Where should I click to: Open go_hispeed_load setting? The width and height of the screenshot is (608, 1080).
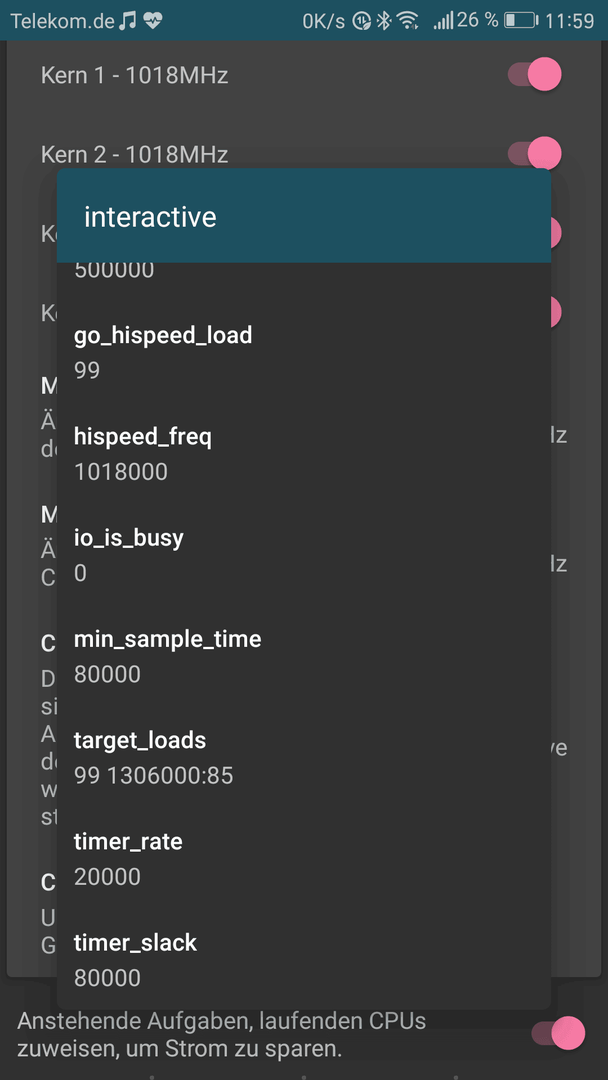[x=304, y=352]
